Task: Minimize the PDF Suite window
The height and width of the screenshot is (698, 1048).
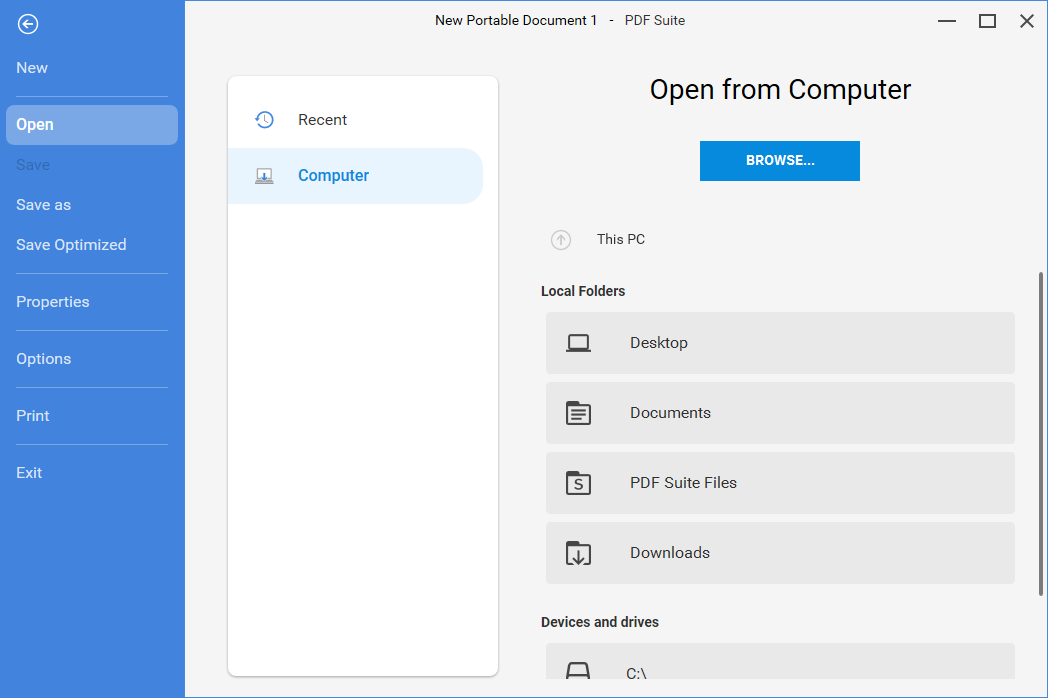Action: [946, 21]
